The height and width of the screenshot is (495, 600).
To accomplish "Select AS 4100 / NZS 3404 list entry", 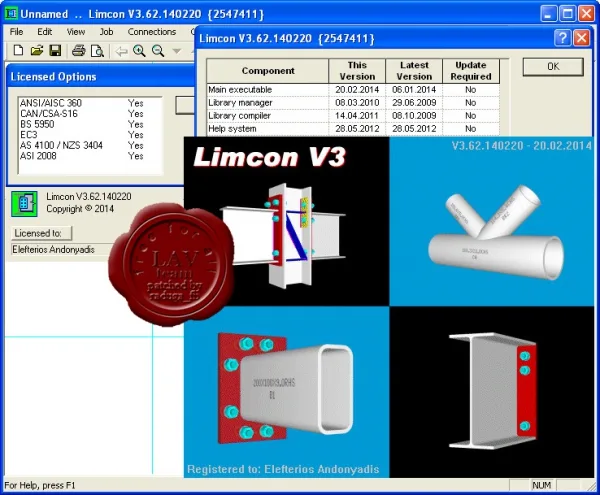I will [90, 145].
